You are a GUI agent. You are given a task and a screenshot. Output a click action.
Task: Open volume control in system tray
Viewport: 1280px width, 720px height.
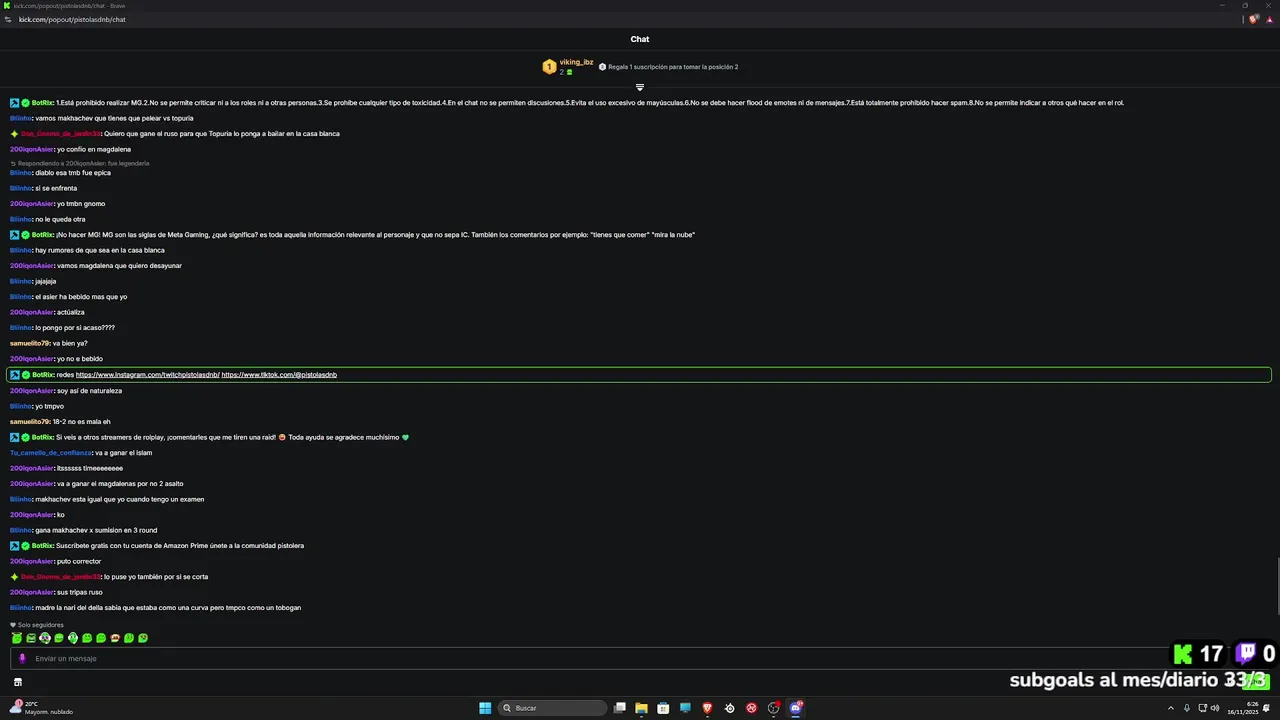pos(1215,708)
